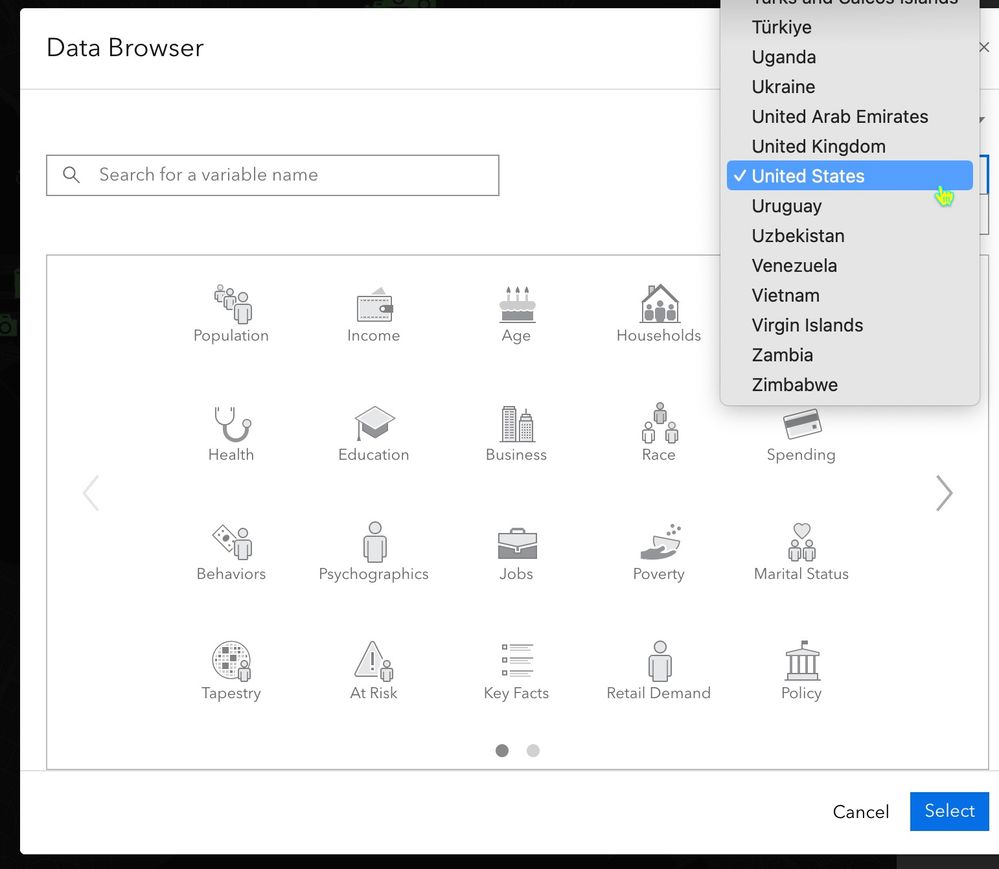Screen dimensions: 999x869
Task: Open the At Risk category
Action: pyautogui.click(x=373, y=672)
